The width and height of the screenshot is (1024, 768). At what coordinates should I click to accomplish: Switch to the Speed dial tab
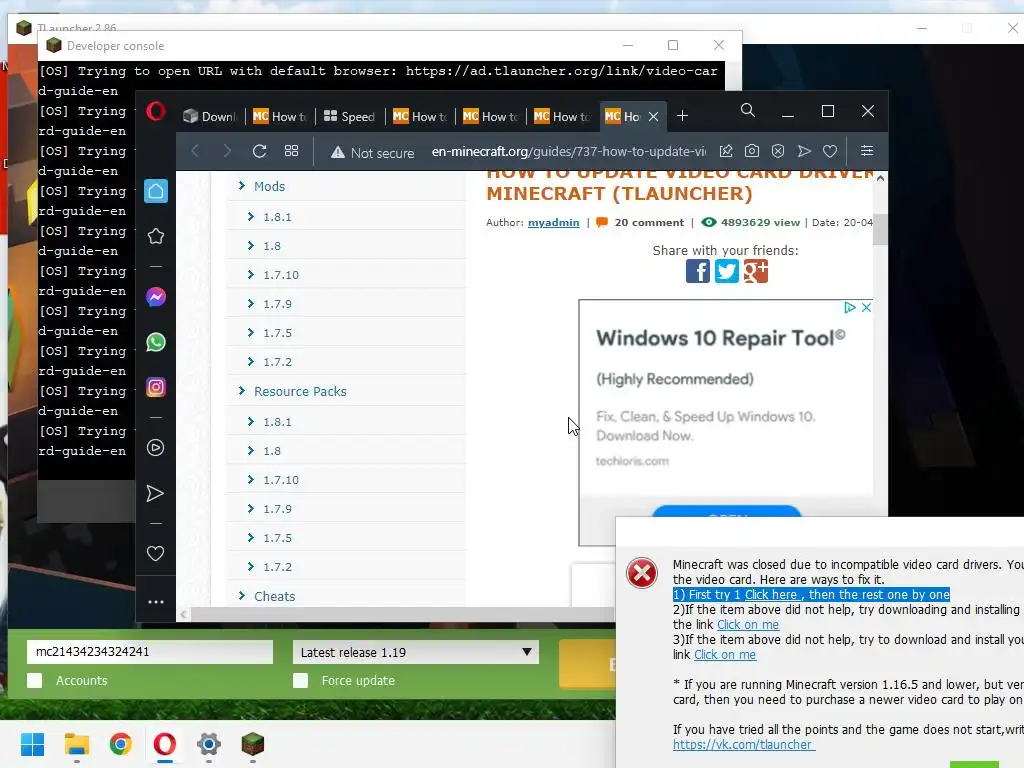(x=349, y=116)
